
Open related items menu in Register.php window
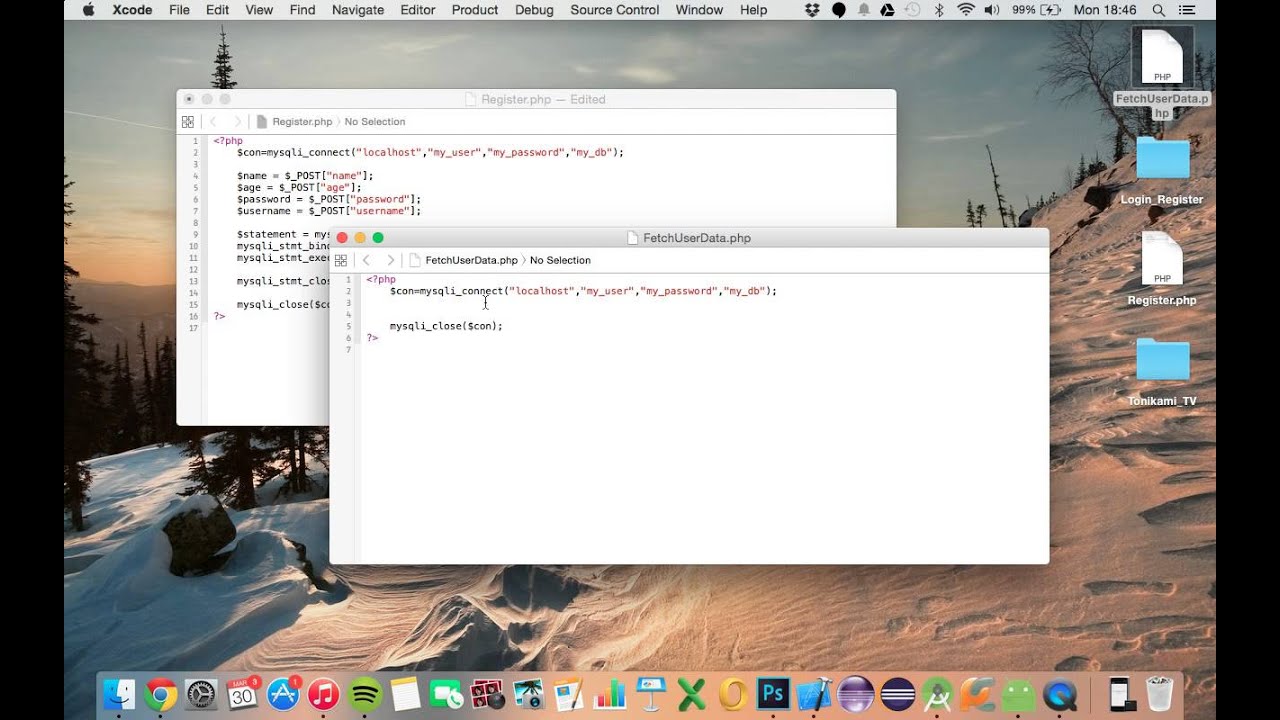[x=187, y=122]
